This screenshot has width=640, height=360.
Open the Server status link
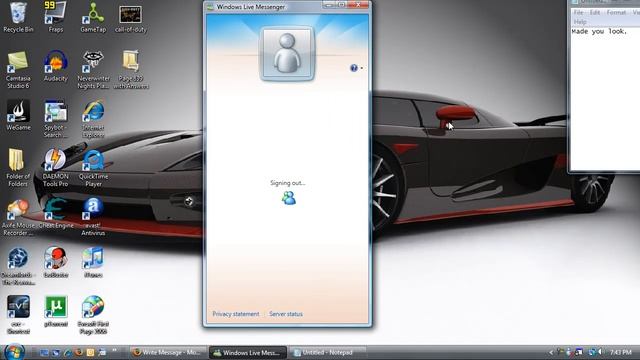tap(286, 314)
